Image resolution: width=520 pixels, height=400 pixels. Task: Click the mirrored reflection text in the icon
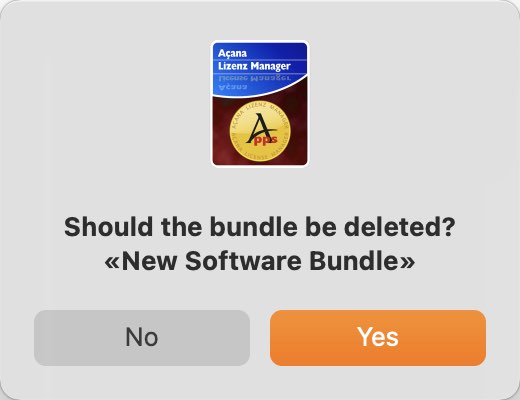coord(254,82)
